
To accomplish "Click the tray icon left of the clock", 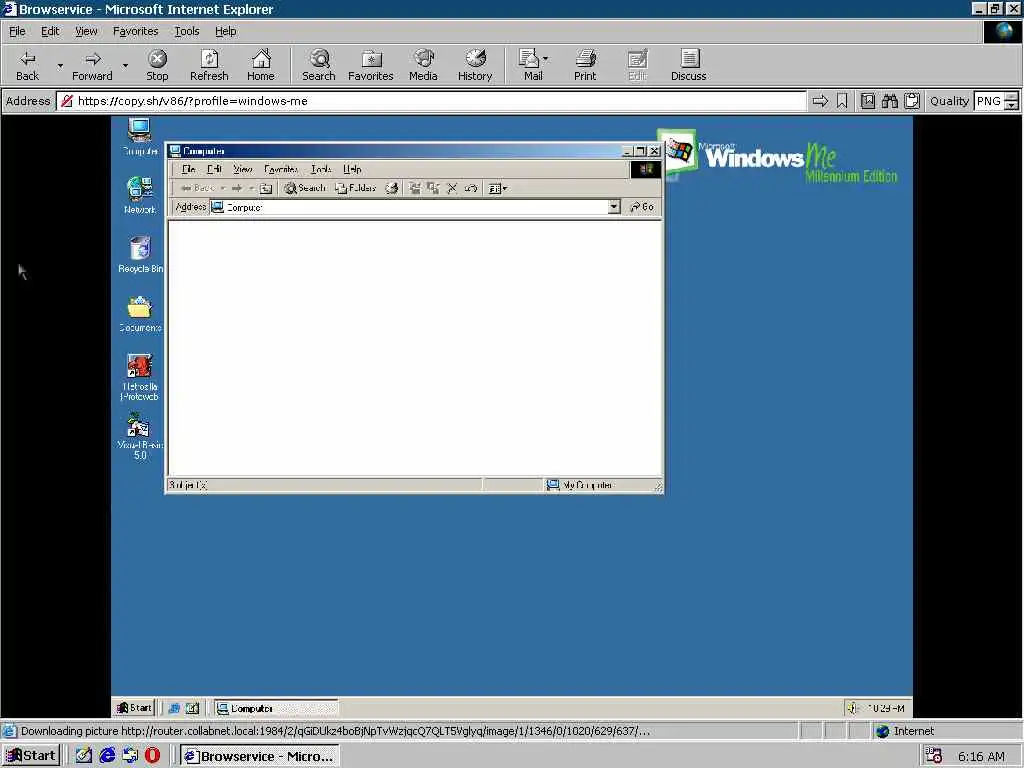I will tap(934, 756).
